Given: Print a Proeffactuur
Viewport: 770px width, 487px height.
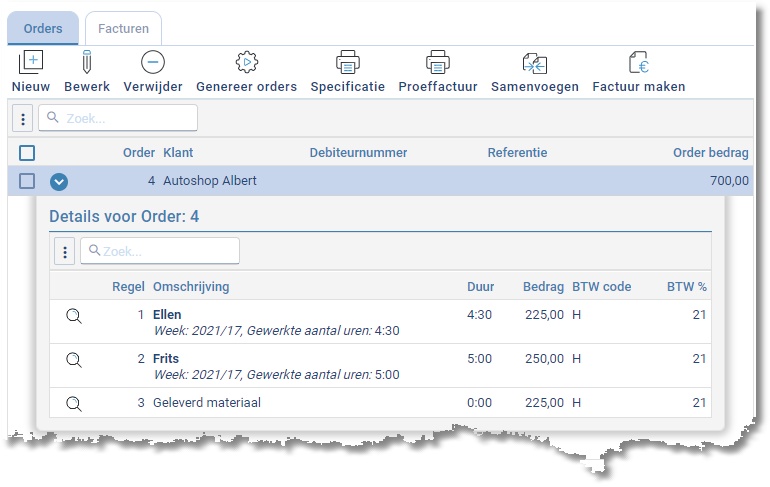Looking at the screenshot, I should coord(438,63).
